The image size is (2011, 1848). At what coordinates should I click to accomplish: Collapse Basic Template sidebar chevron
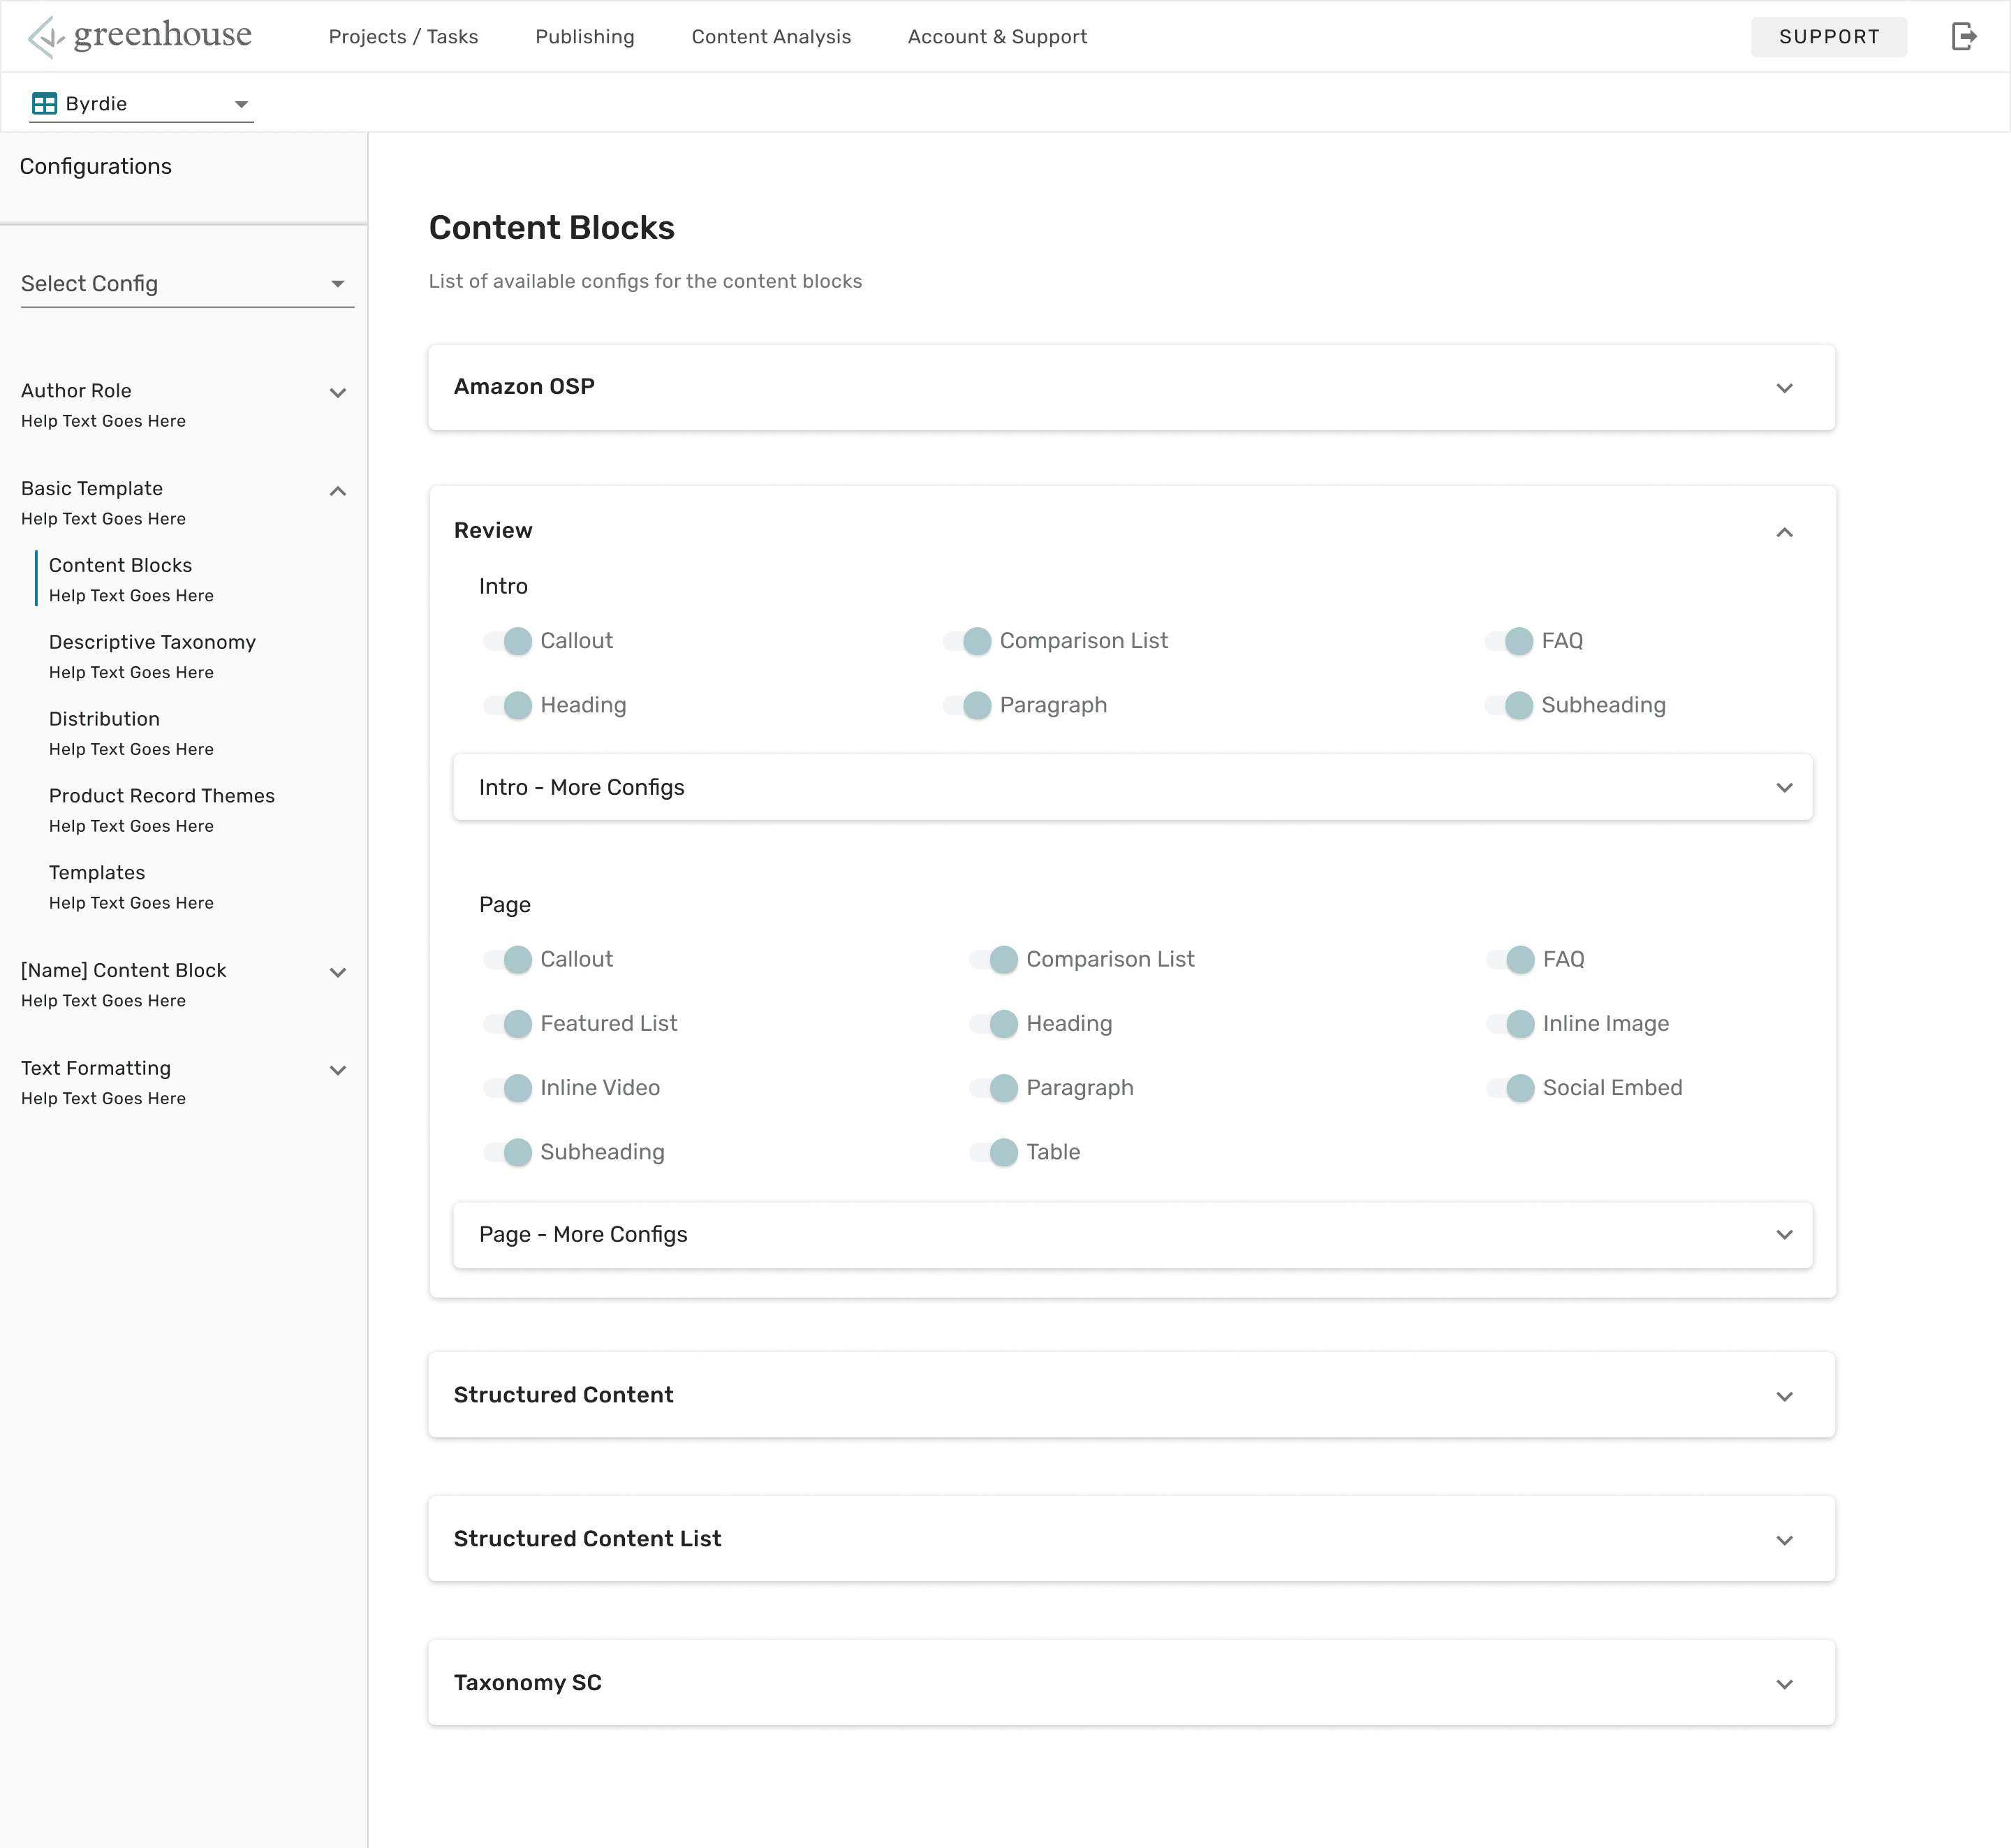point(338,491)
